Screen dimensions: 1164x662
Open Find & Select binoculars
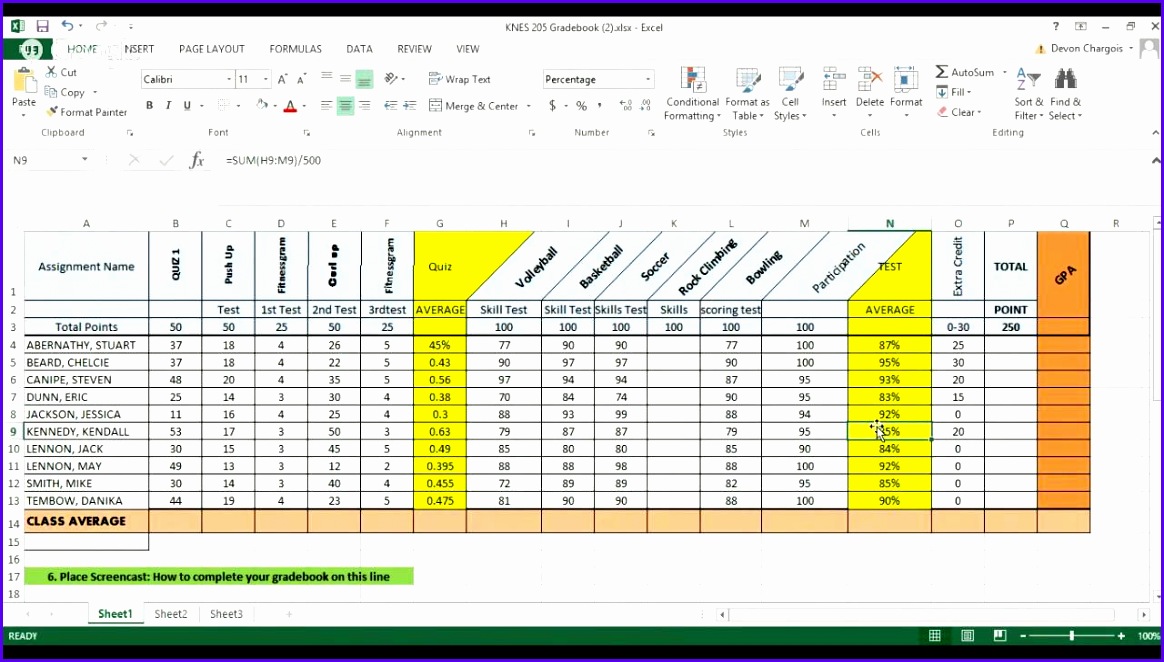point(1065,94)
